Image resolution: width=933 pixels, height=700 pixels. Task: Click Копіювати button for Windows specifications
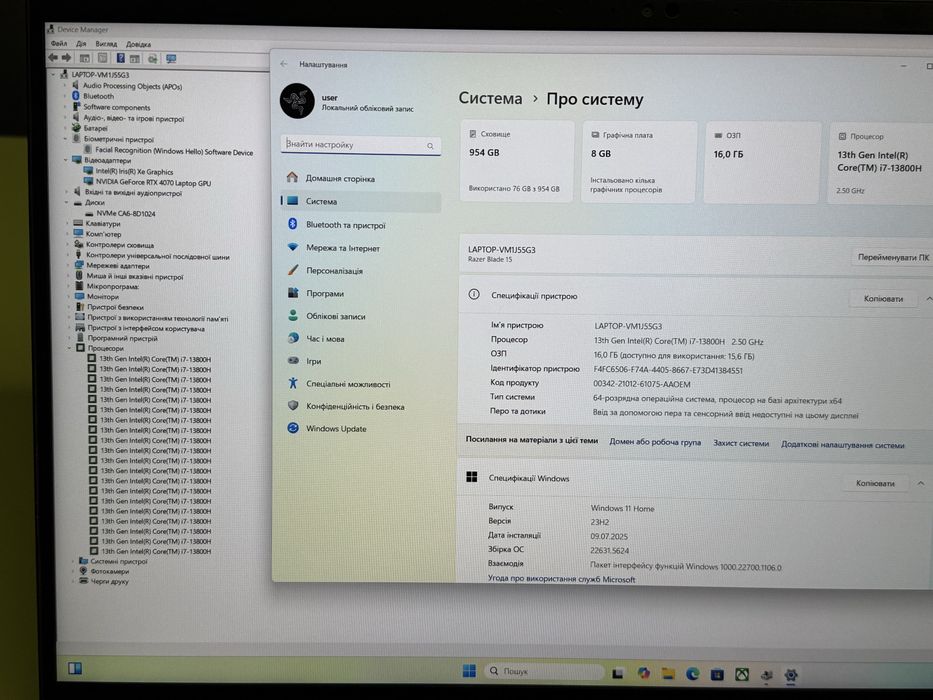(x=875, y=483)
